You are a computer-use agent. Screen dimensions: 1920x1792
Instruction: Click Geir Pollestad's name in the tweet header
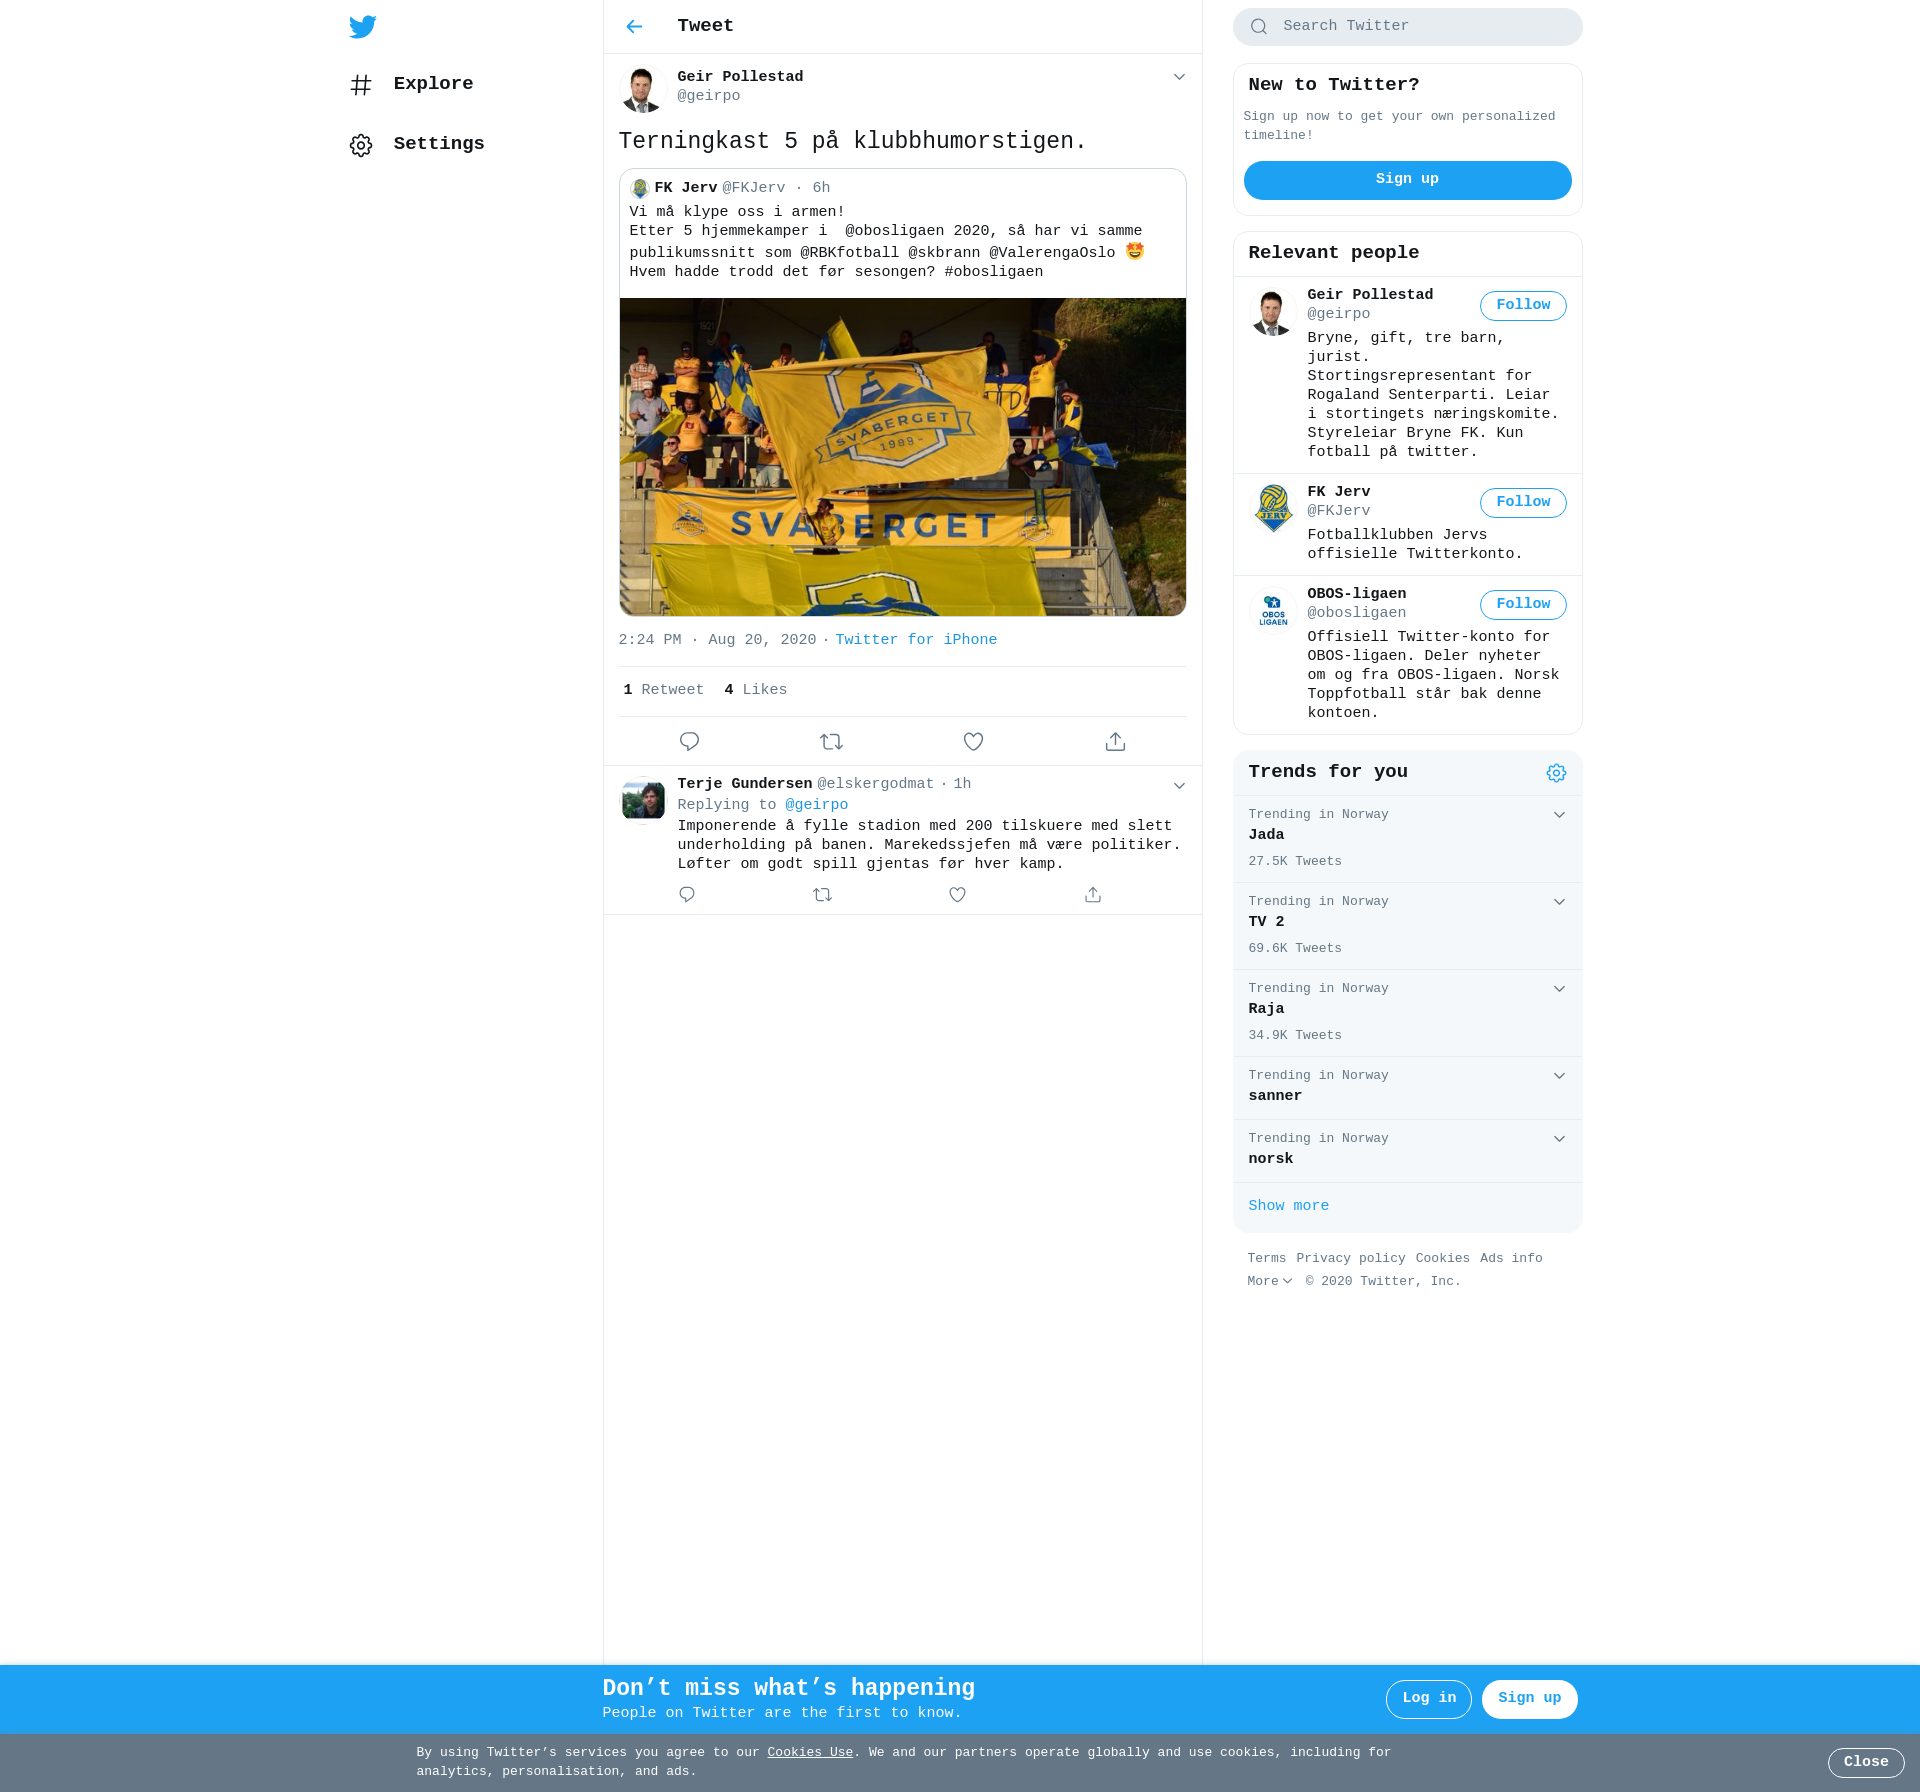pyautogui.click(x=740, y=77)
